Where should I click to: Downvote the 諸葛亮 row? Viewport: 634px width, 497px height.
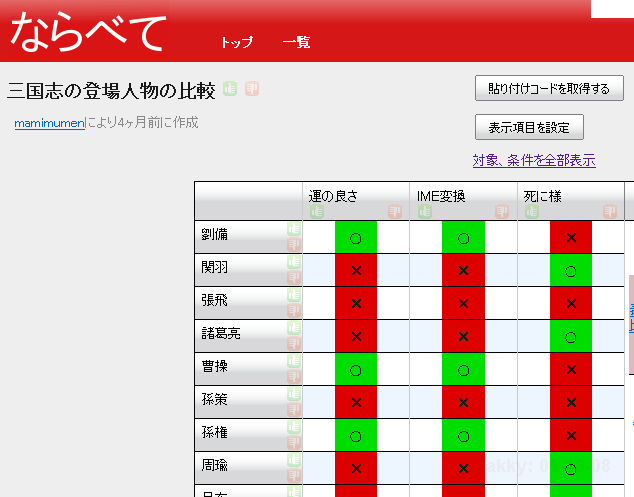(x=294, y=344)
